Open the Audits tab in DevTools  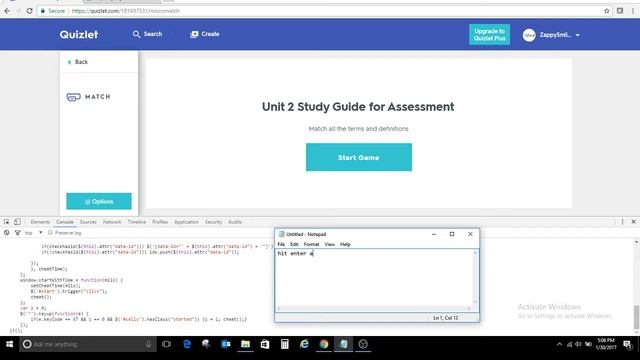click(235, 222)
